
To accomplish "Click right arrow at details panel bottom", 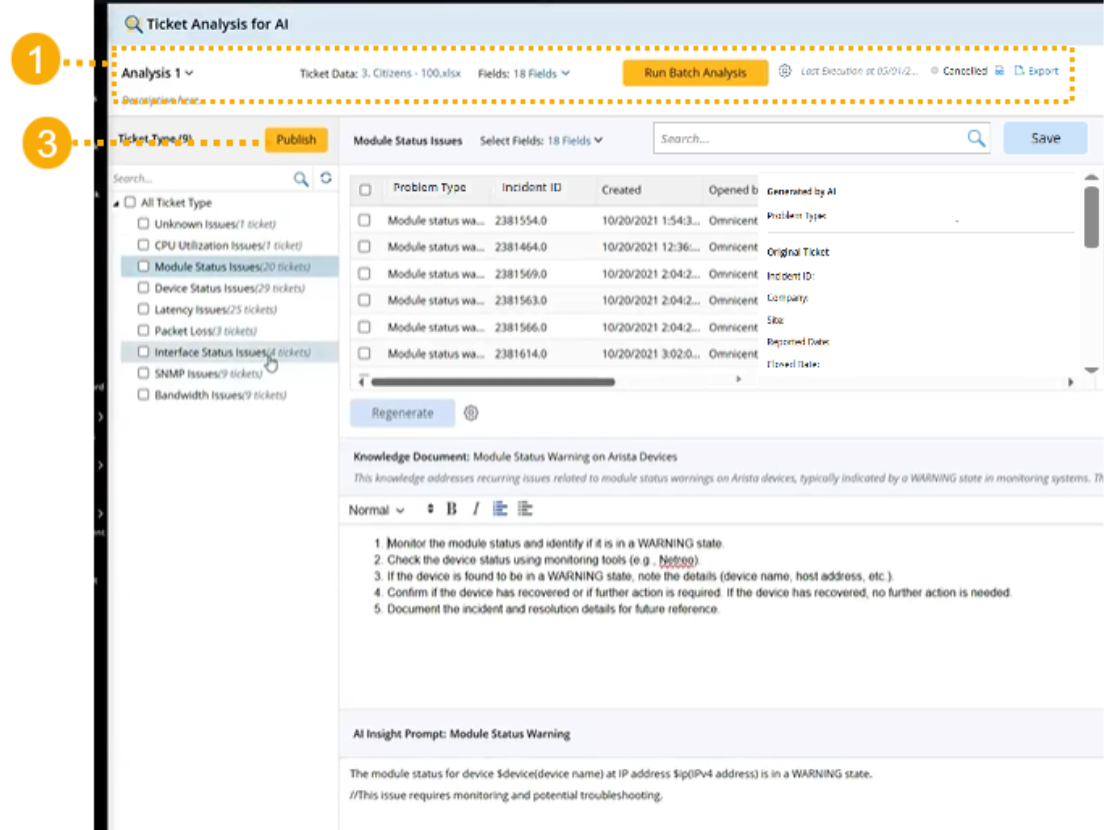I will pyautogui.click(x=1071, y=382).
